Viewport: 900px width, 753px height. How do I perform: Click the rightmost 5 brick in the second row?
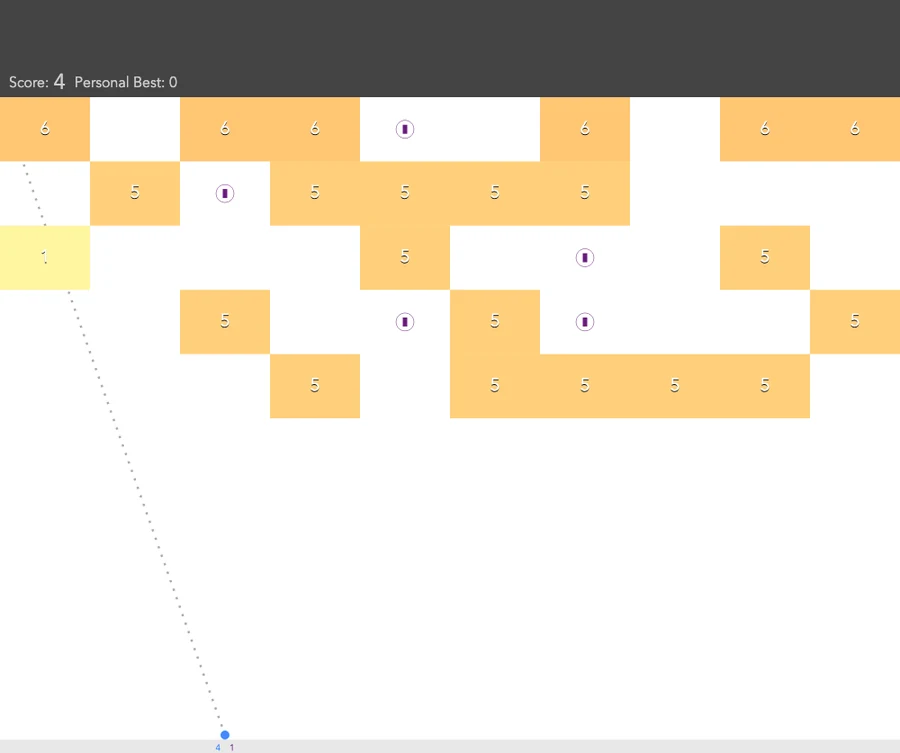(585, 193)
